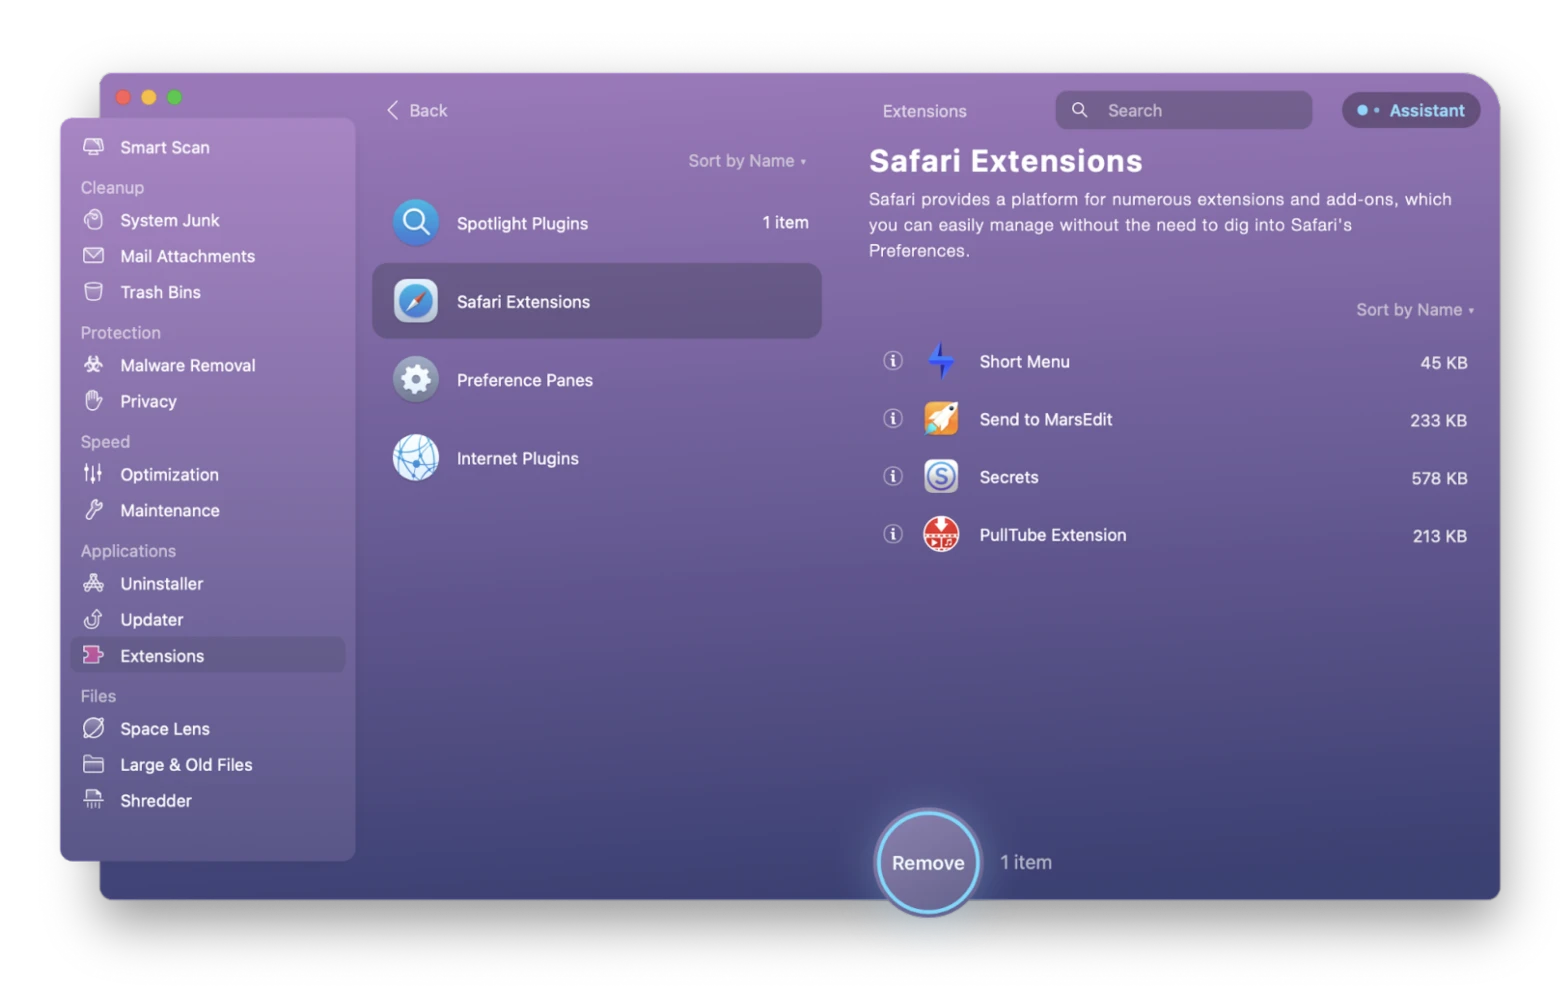Click the Extensions puzzle icon in sidebar

coord(93,655)
